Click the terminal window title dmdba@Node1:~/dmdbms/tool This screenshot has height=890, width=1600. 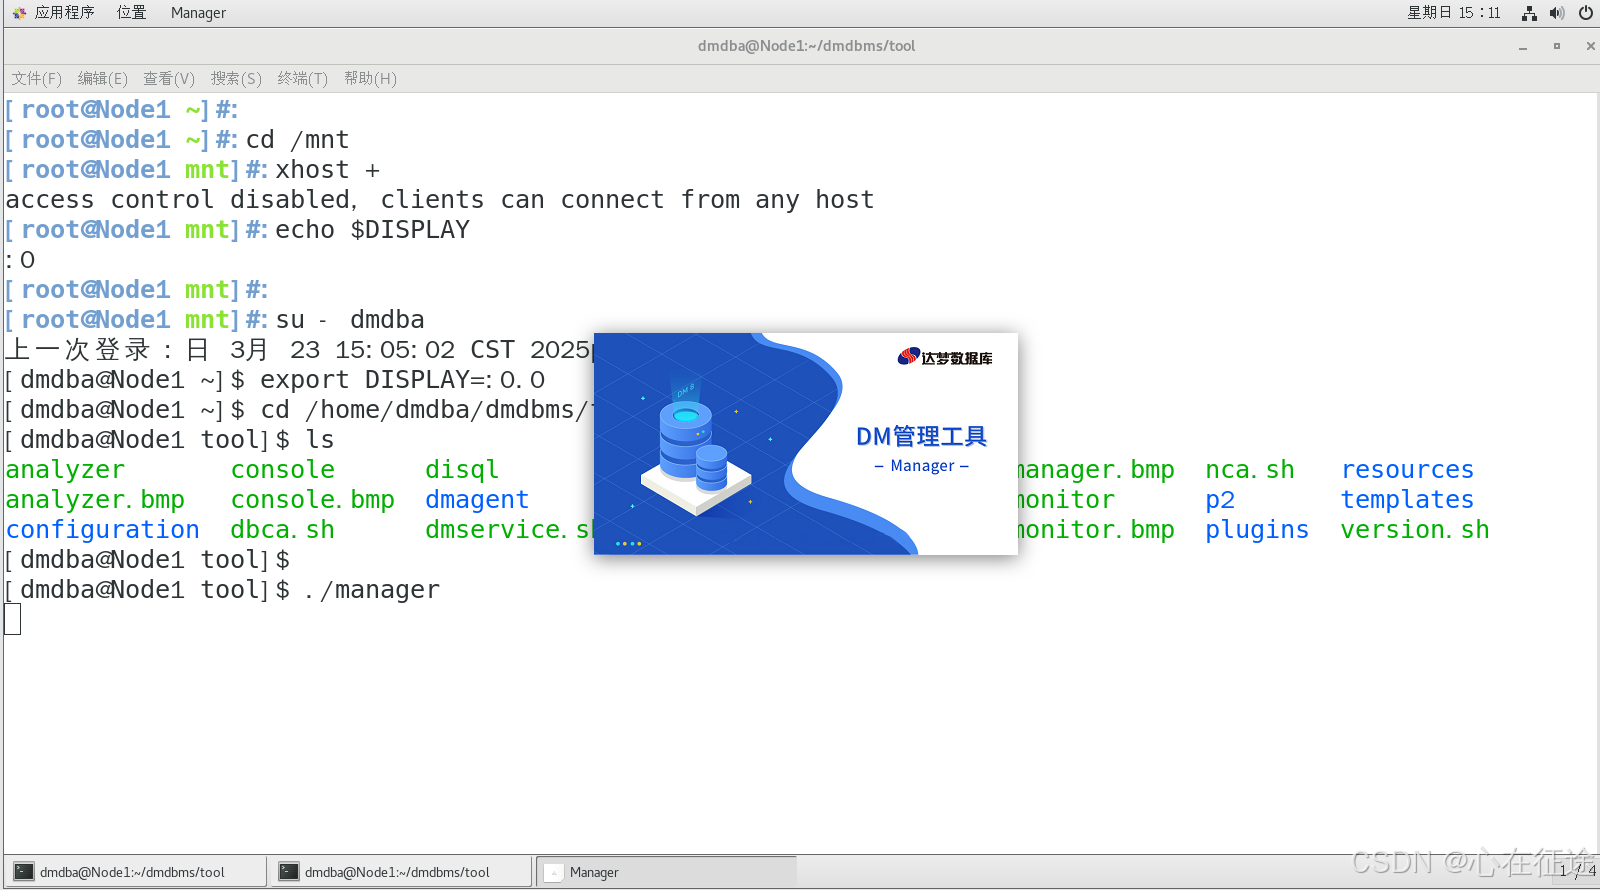click(x=806, y=46)
